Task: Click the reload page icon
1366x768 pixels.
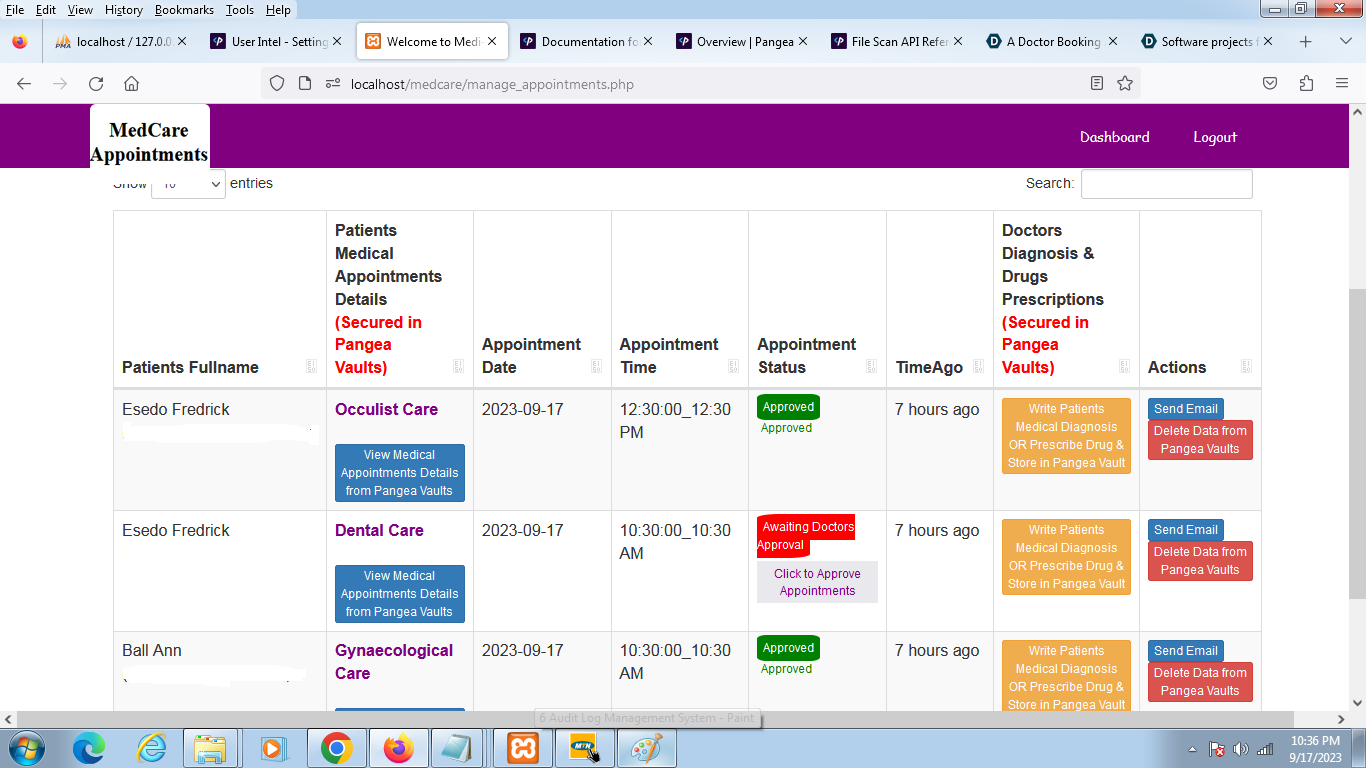Action: [96, 83]
